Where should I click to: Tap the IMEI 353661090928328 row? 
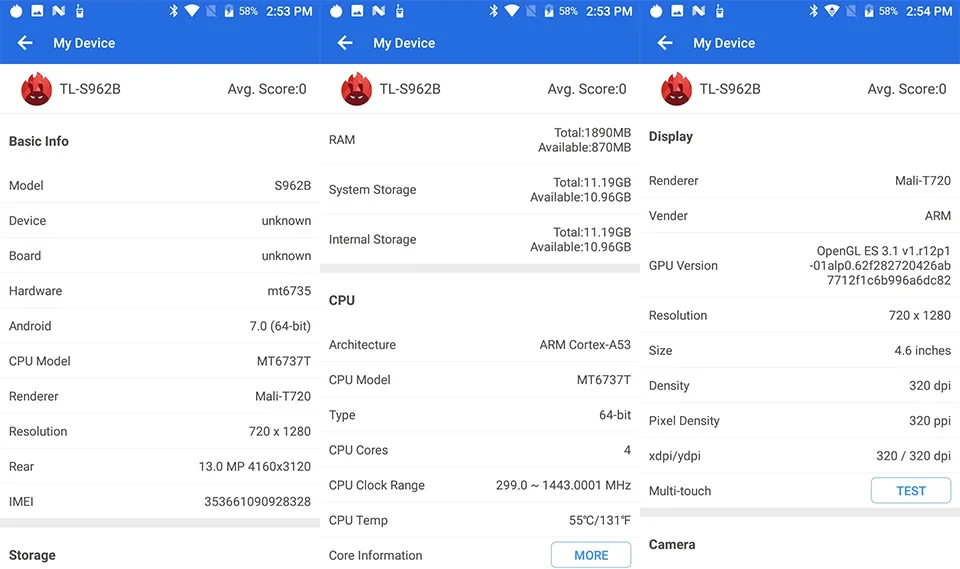point(160,502)
